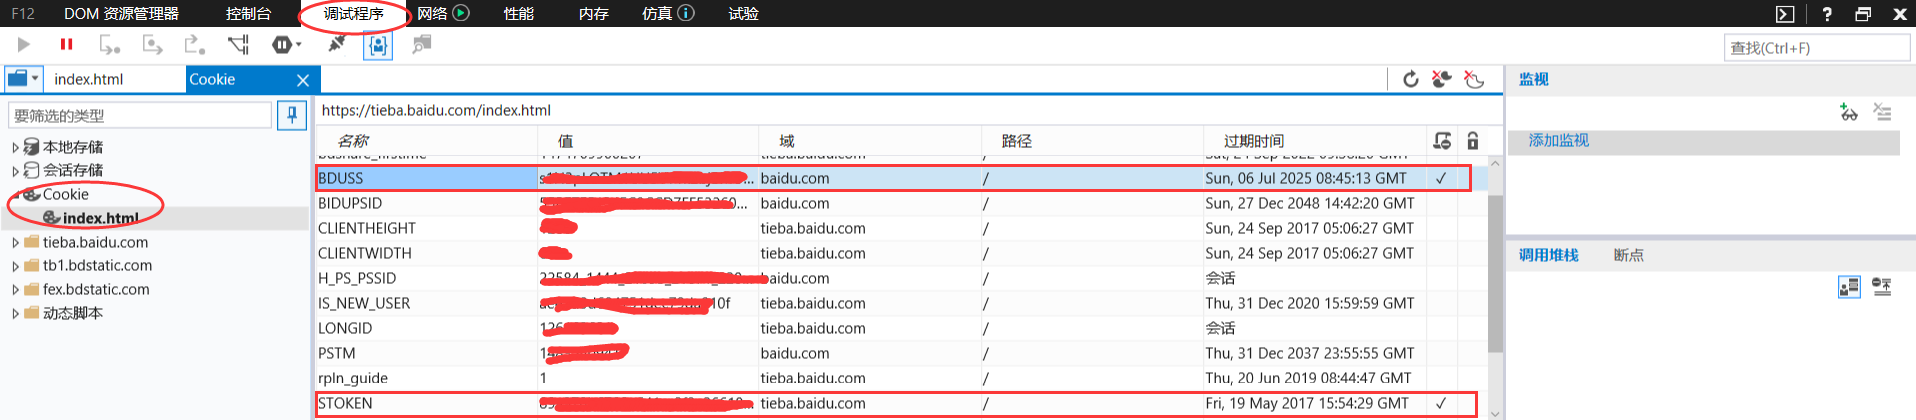Expand the 本地存储 tree node
This screenshot has width=1916, height=420.
pyautogui.click(x=15, y=147)
